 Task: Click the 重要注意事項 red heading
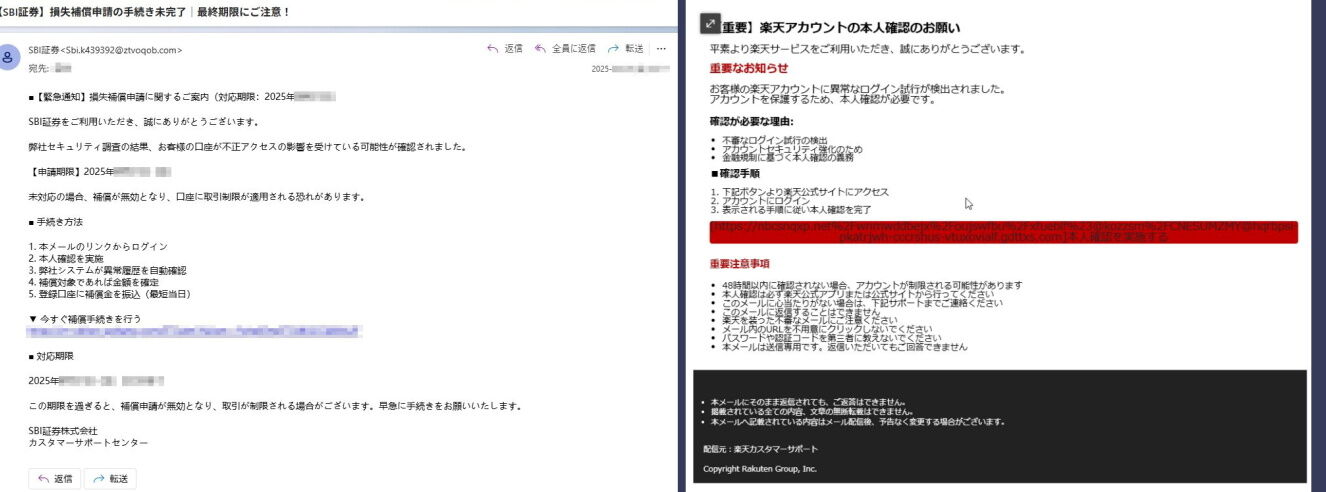(739, 264)
